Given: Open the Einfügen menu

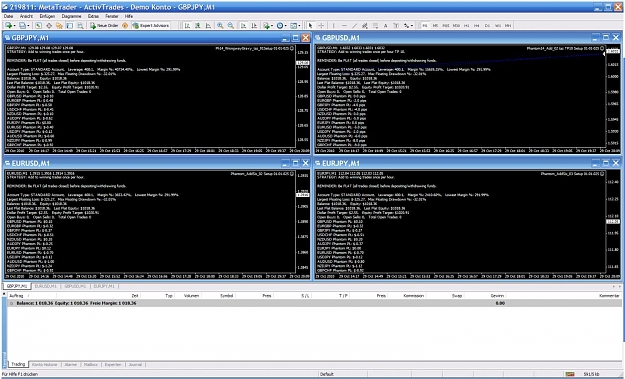Looking at the screenshot, I should (x=47, y=16).
